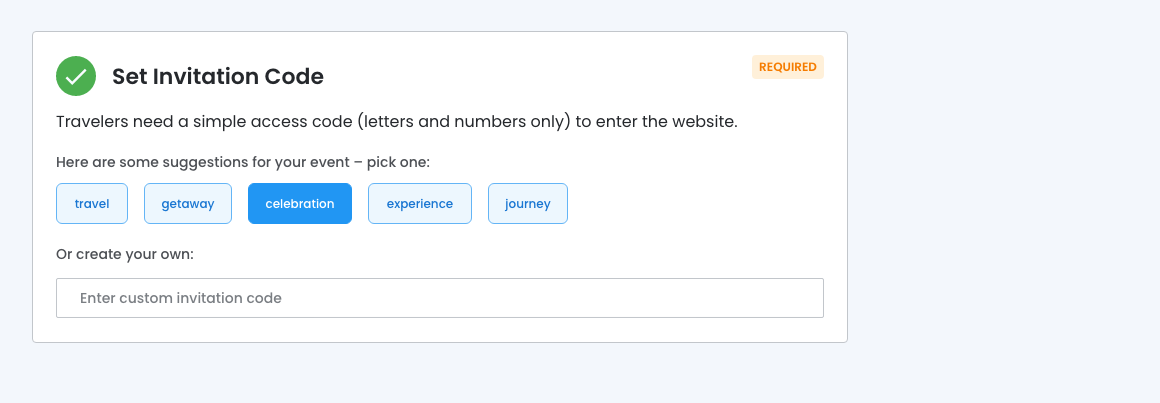The height and width of the screenshot is (403, 1160).
Task: Click the first suggestion chip in the row
Action: click(92, 203)
